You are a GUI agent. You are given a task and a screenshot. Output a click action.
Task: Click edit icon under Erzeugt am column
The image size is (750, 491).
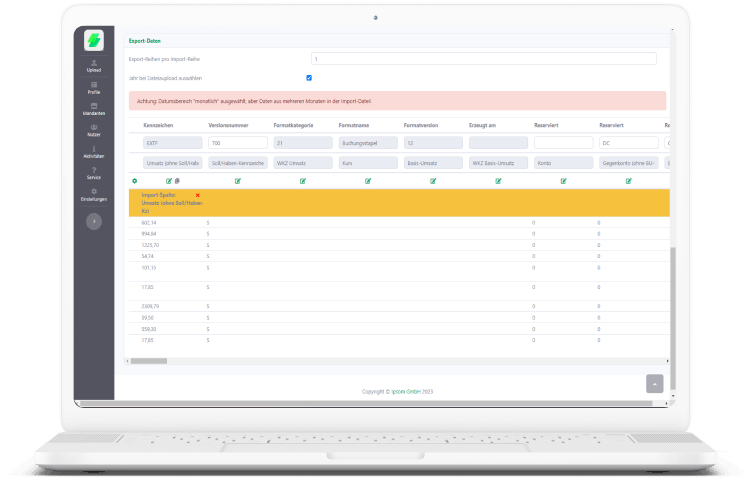coord(498,181)
